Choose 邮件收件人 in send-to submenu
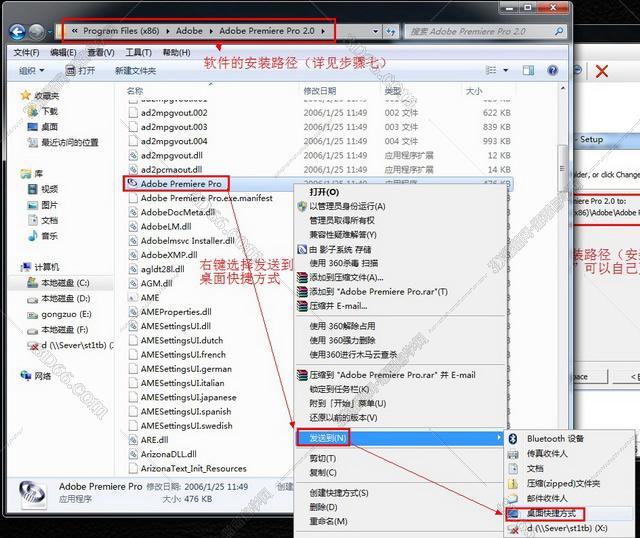The height and width of the screenshot is (538, 640). (547, 498)
